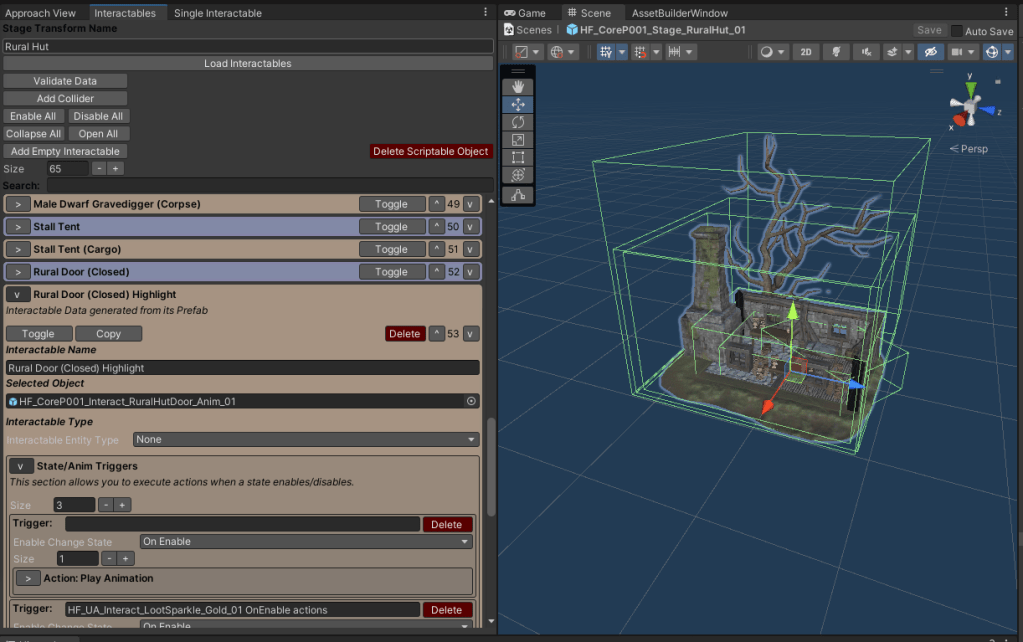
Task: Expand the Stall Tent (Cargo) entry
Action: pyautogui.click(x=18, y=249)
